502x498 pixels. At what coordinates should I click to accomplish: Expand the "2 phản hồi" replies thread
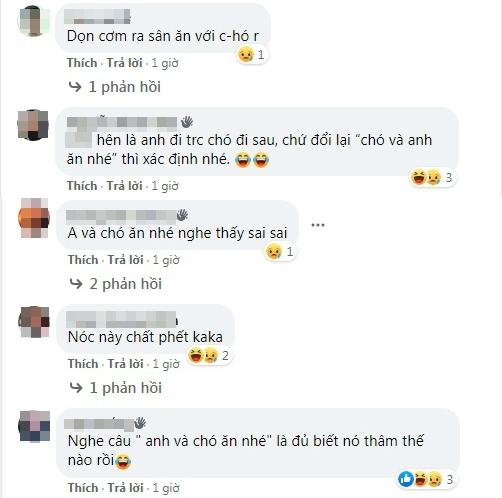tap(116, 284)
